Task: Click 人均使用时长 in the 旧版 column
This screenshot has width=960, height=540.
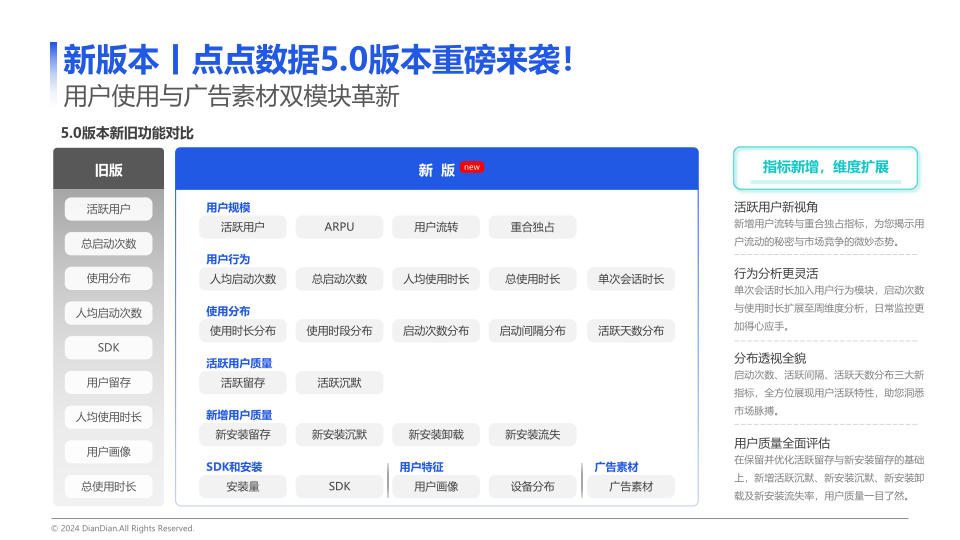Action: (108, 417)
